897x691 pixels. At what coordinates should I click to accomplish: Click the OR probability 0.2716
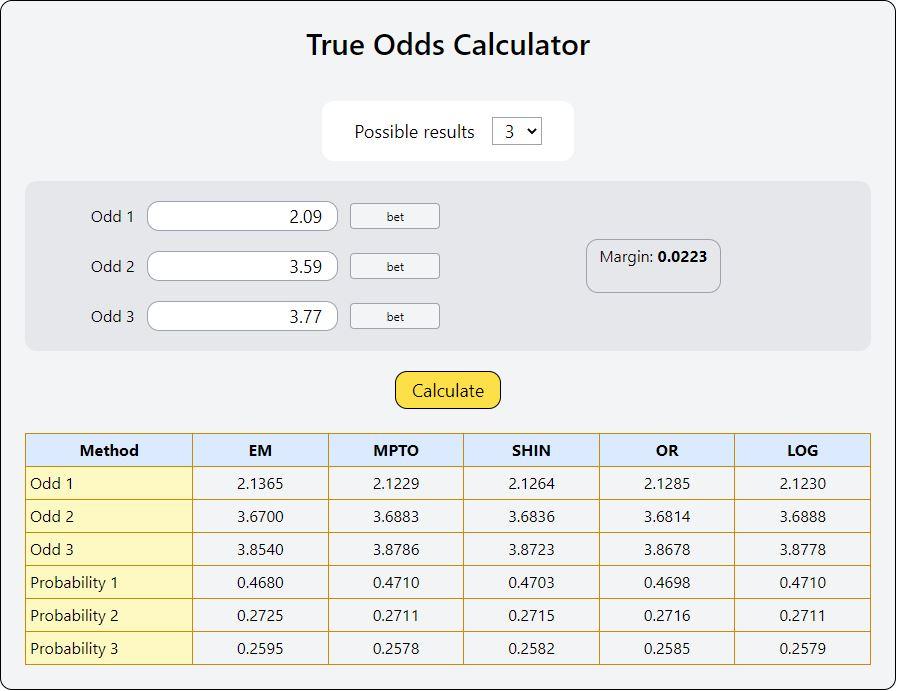667,615
